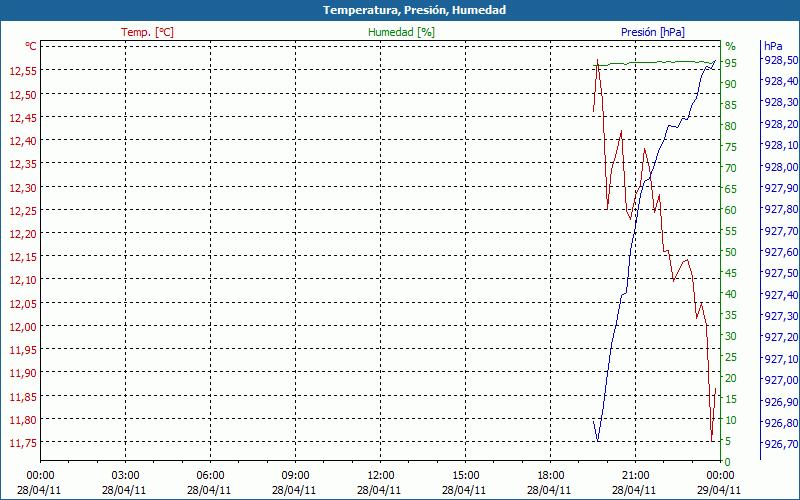Click temperature axis value "12,15"
Screen dimensions: 800x500
click(x=23, y=257)
